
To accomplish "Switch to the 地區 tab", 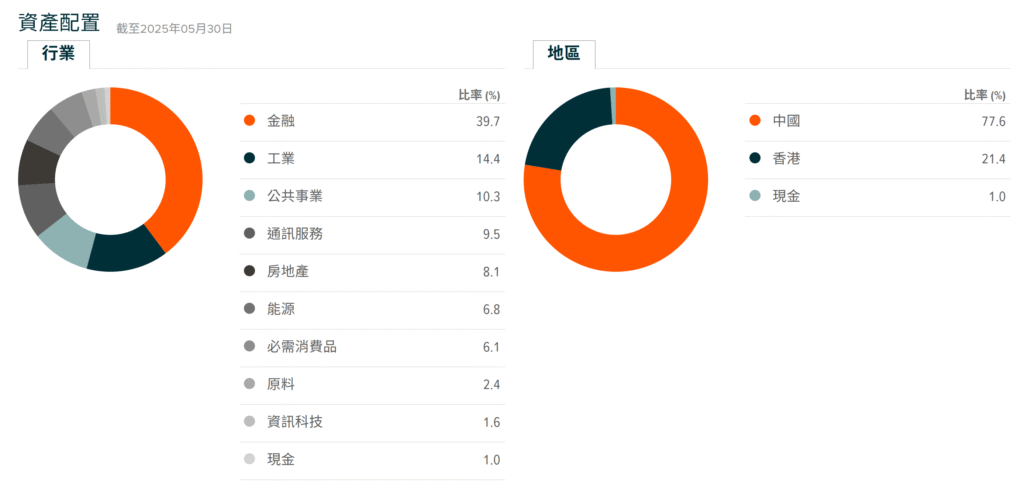I will point(564,54).
